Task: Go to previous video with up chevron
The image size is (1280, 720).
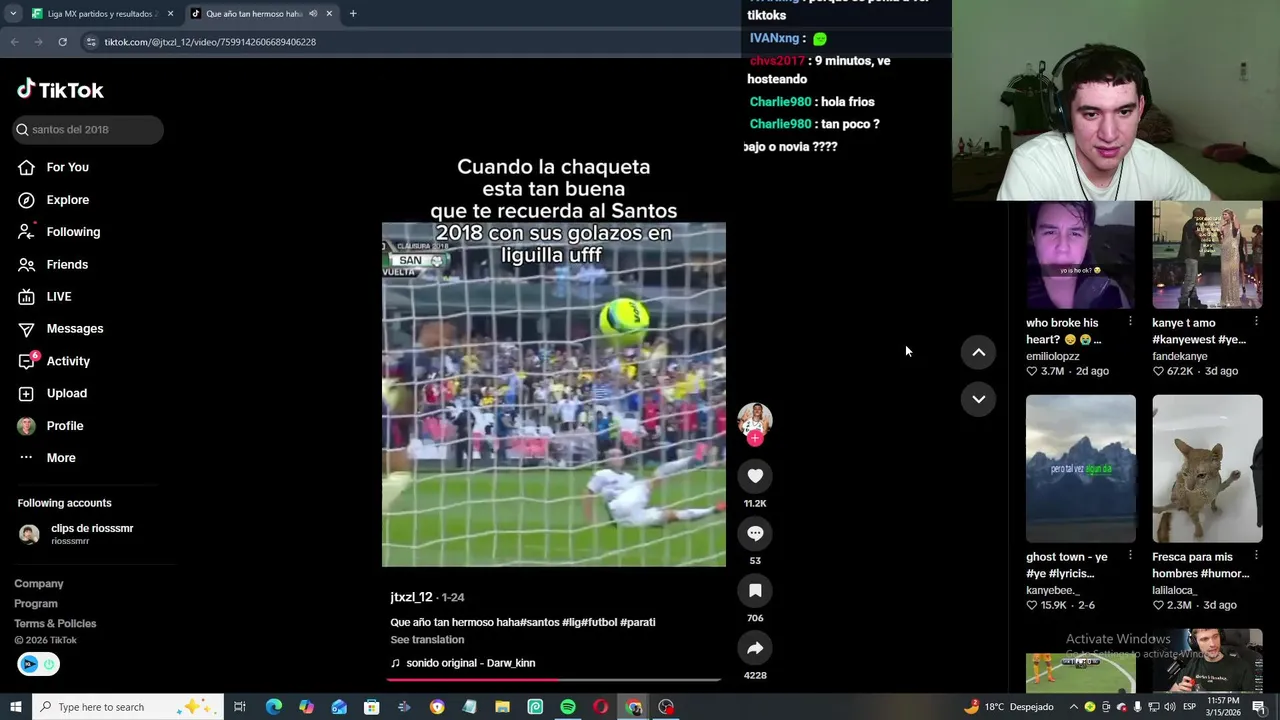Action: point(978,352)
